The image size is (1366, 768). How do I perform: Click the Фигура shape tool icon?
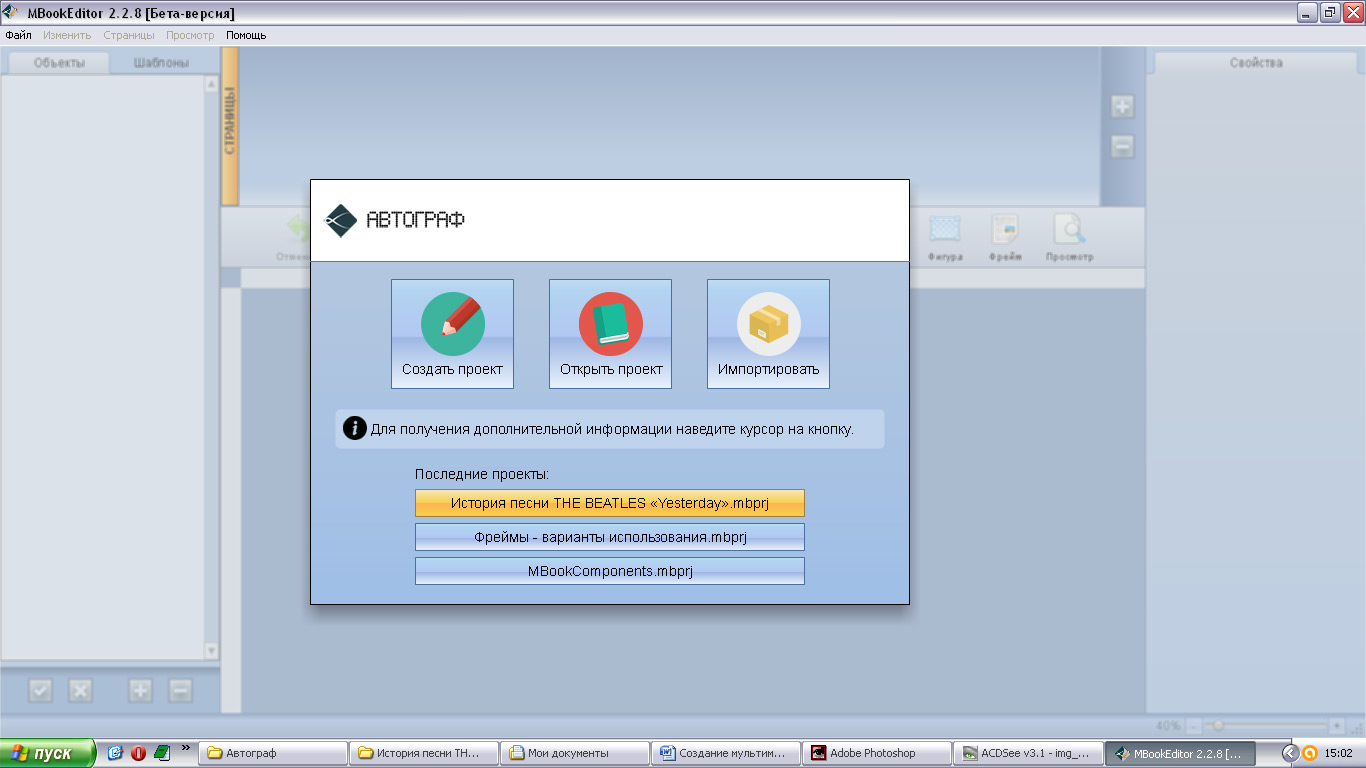(945, 229)
